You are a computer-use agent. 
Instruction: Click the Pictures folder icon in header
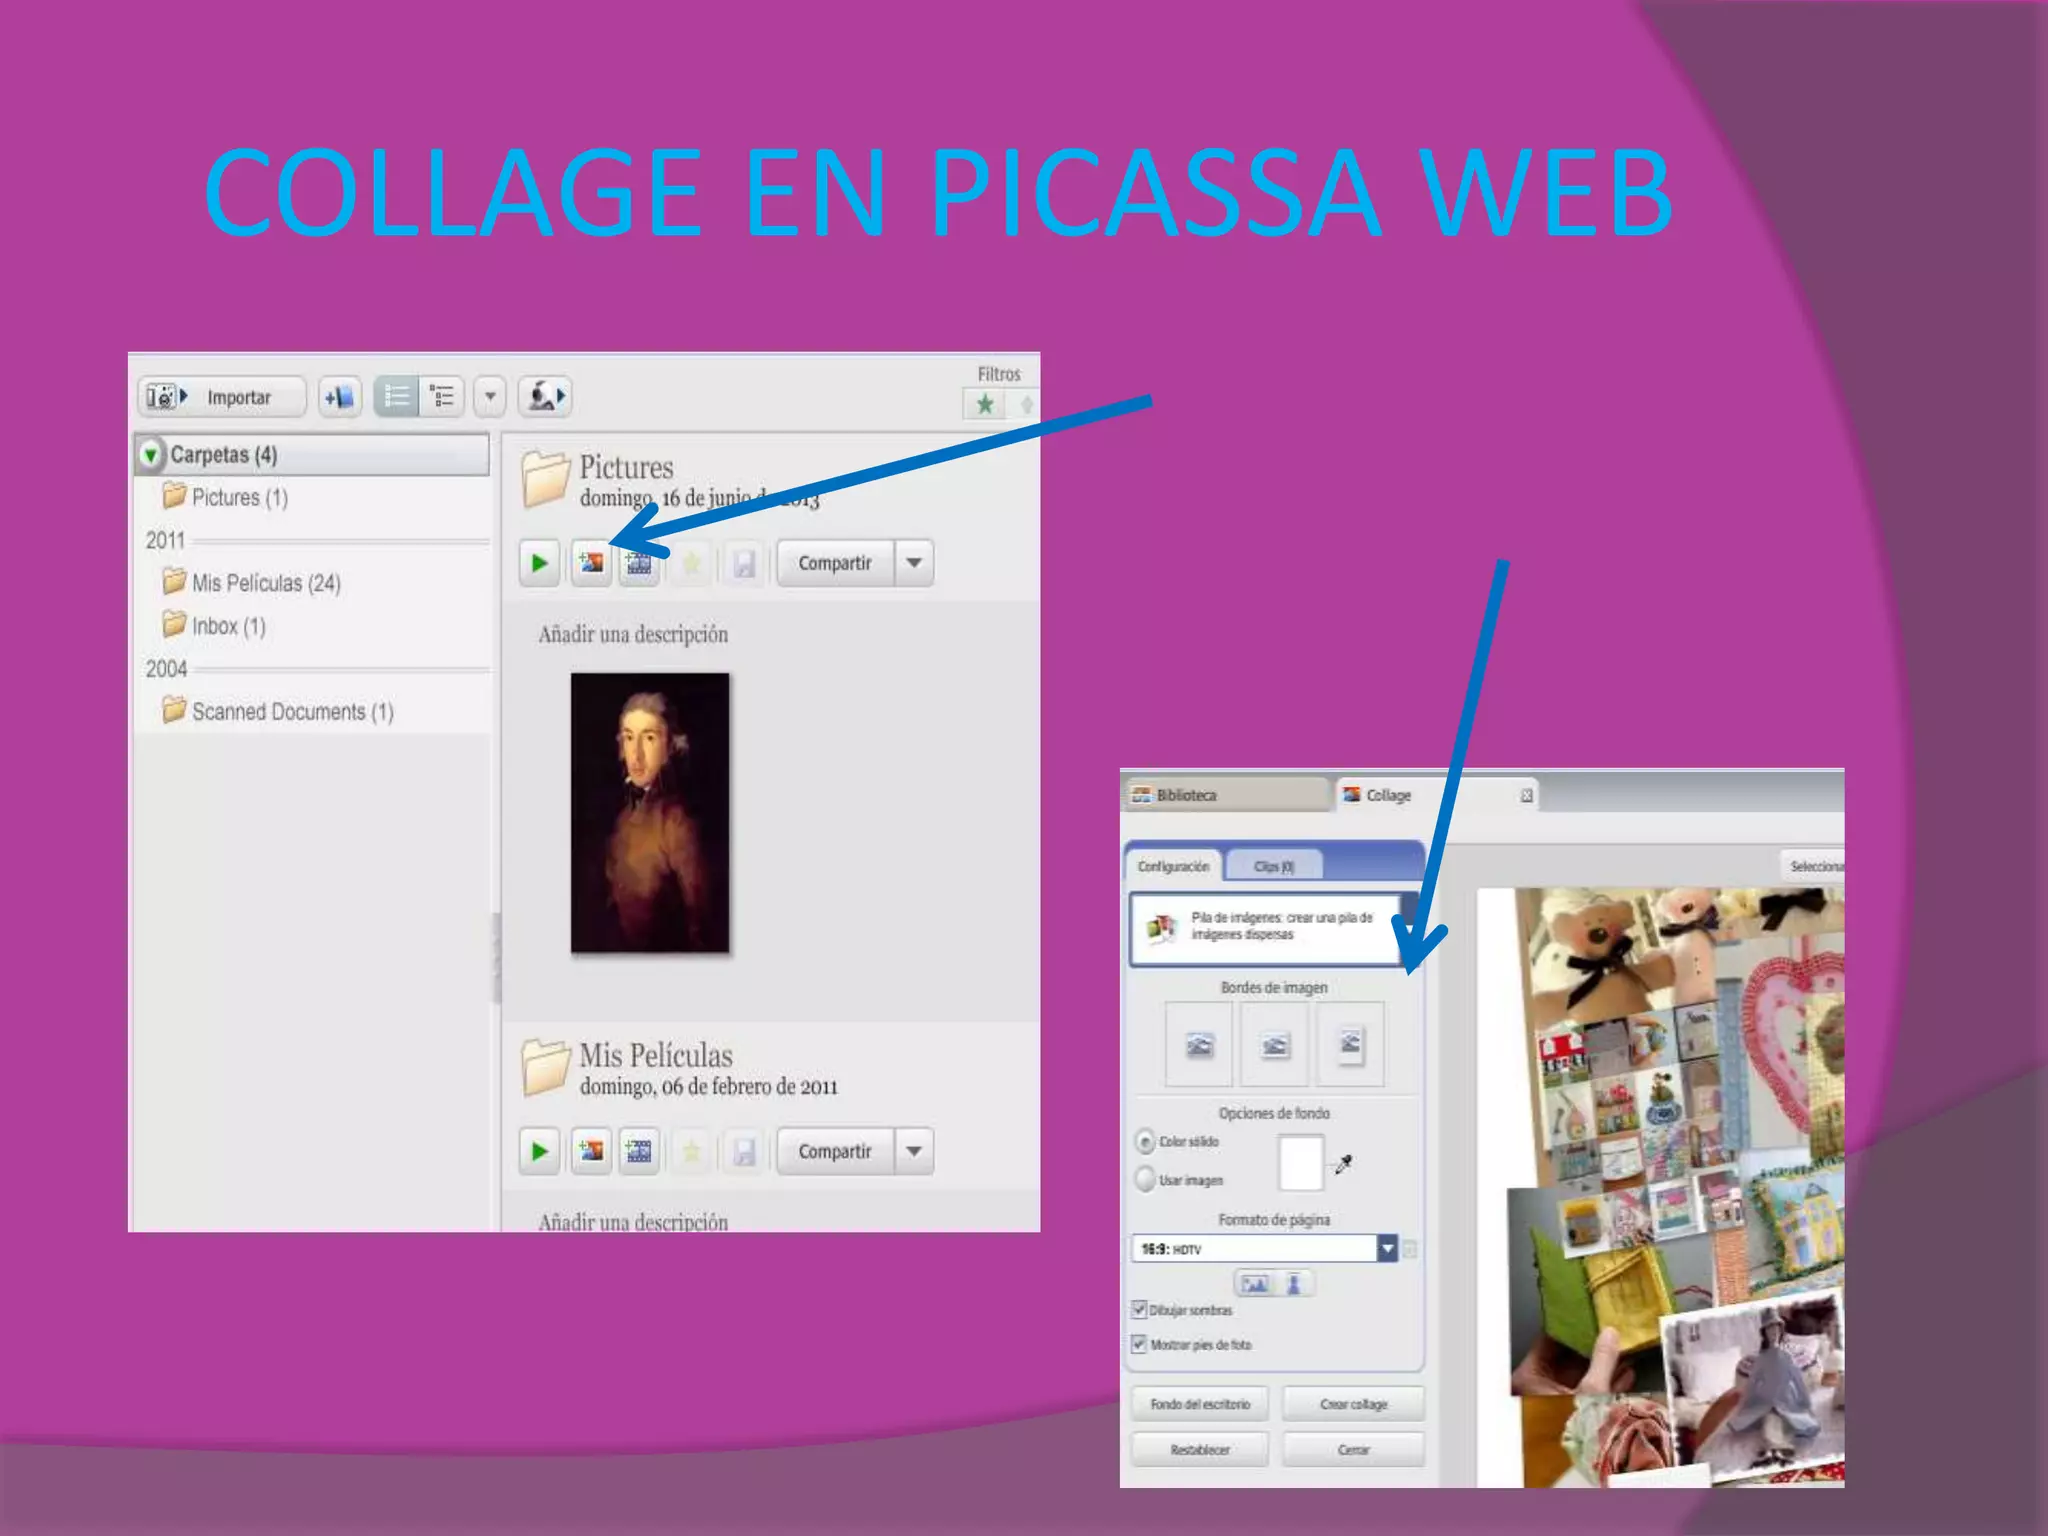click(545, 478)
